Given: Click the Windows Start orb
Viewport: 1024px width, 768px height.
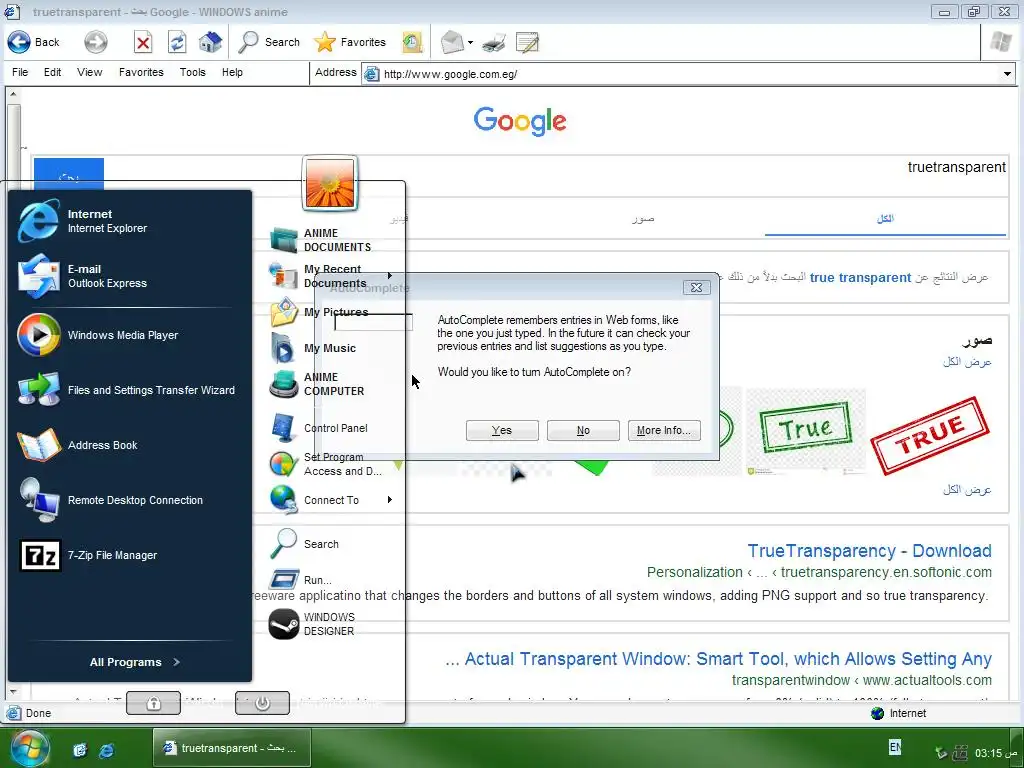Looking at the screenshot, I should pyautogui.click(x=29, y=748).
